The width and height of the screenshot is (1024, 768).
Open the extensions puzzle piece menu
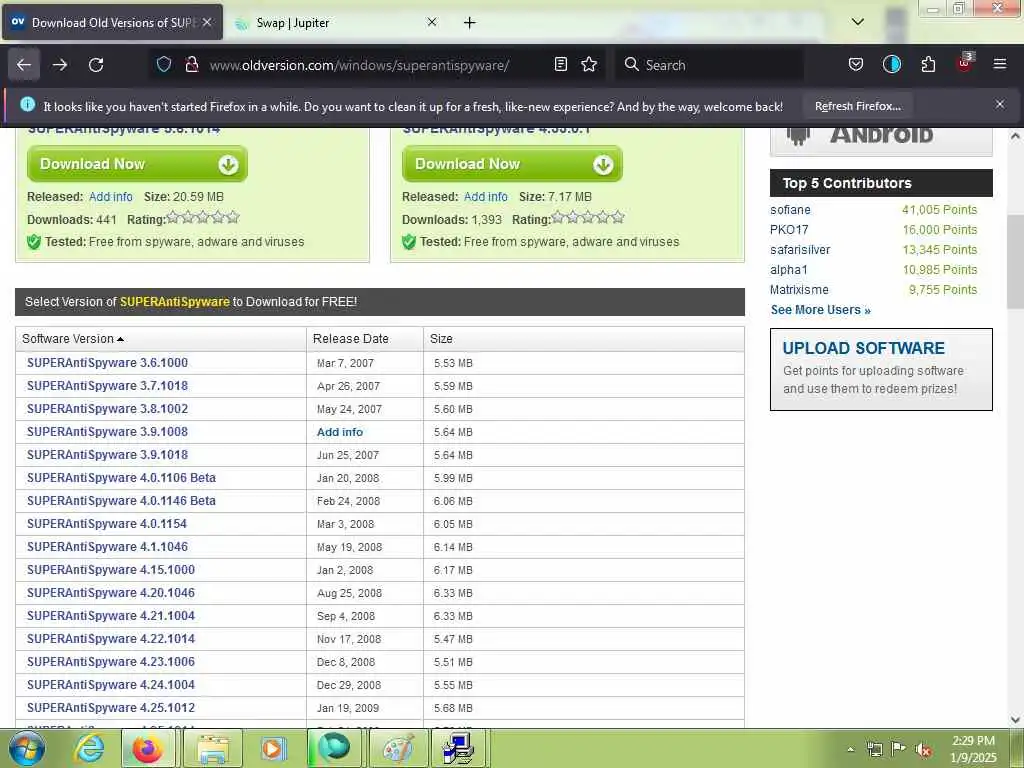pos(928,65)
